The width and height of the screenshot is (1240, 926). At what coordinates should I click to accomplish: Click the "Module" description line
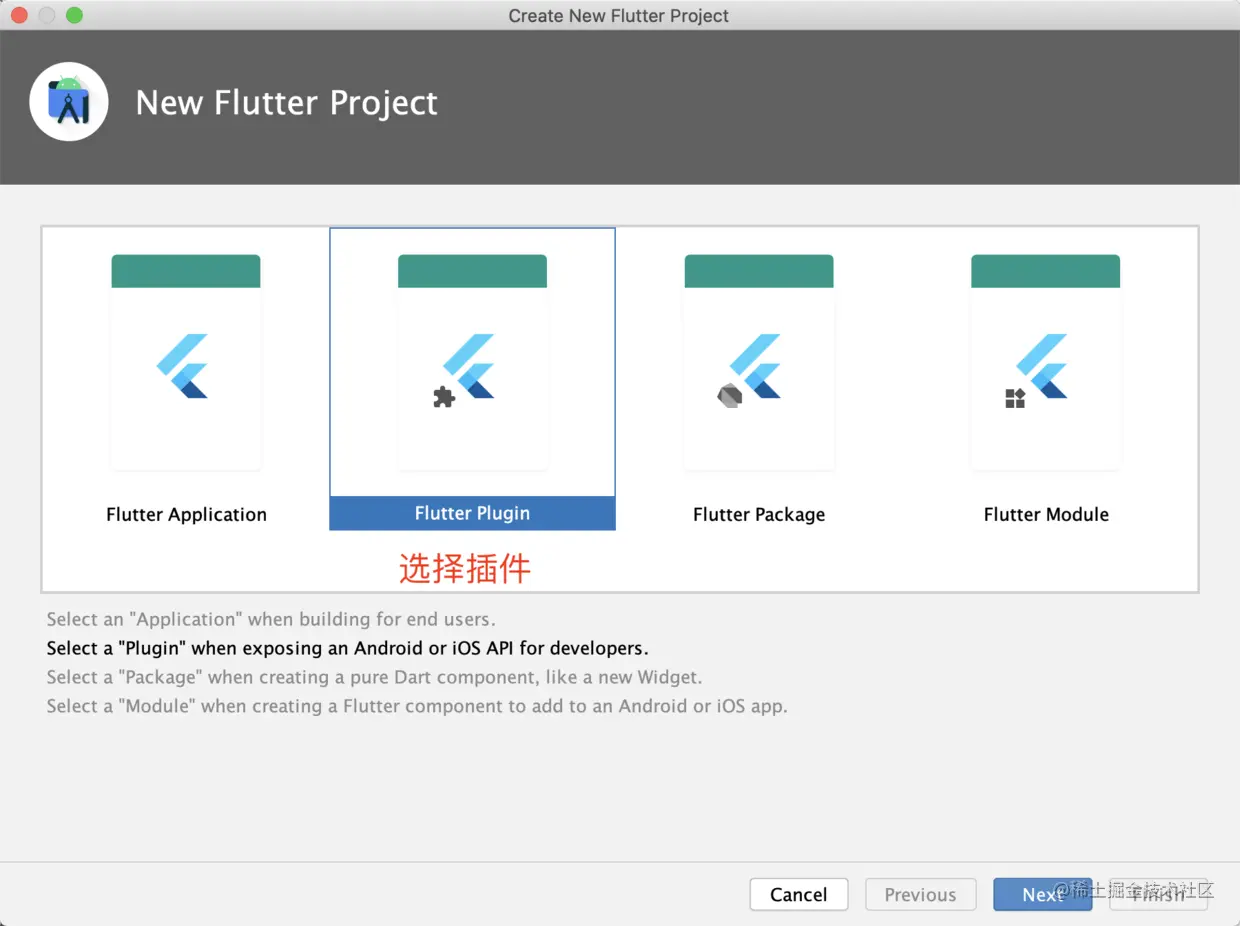point(417,706)
